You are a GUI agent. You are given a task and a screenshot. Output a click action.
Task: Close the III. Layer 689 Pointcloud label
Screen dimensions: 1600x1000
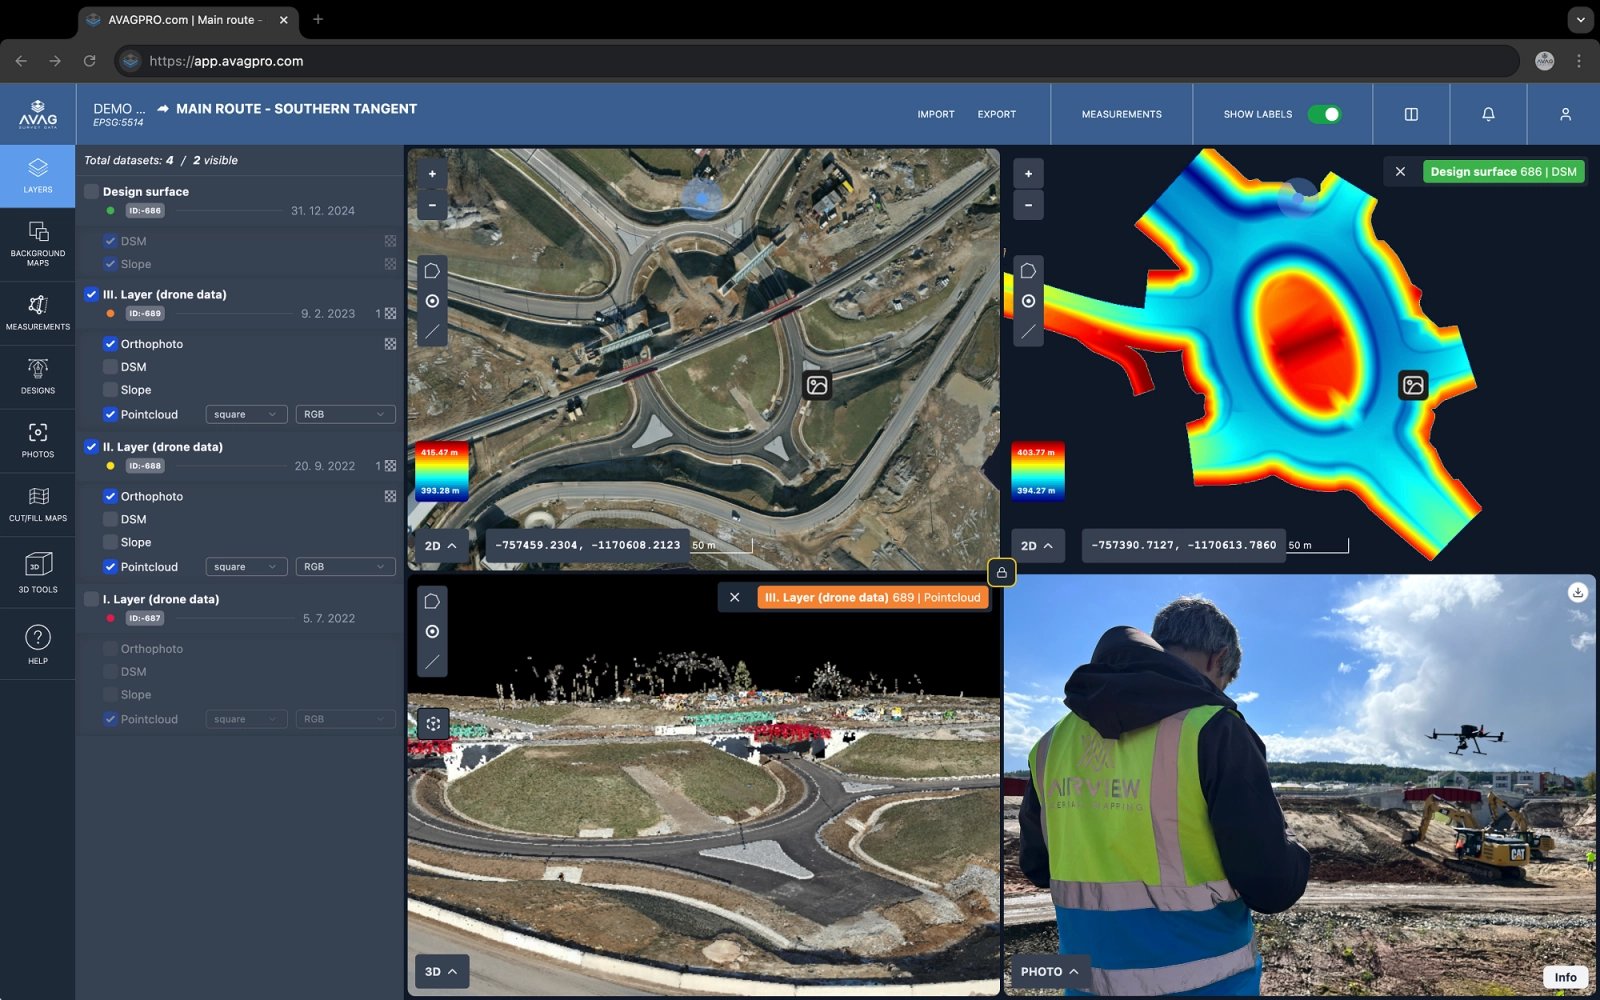tap(734, 597)
